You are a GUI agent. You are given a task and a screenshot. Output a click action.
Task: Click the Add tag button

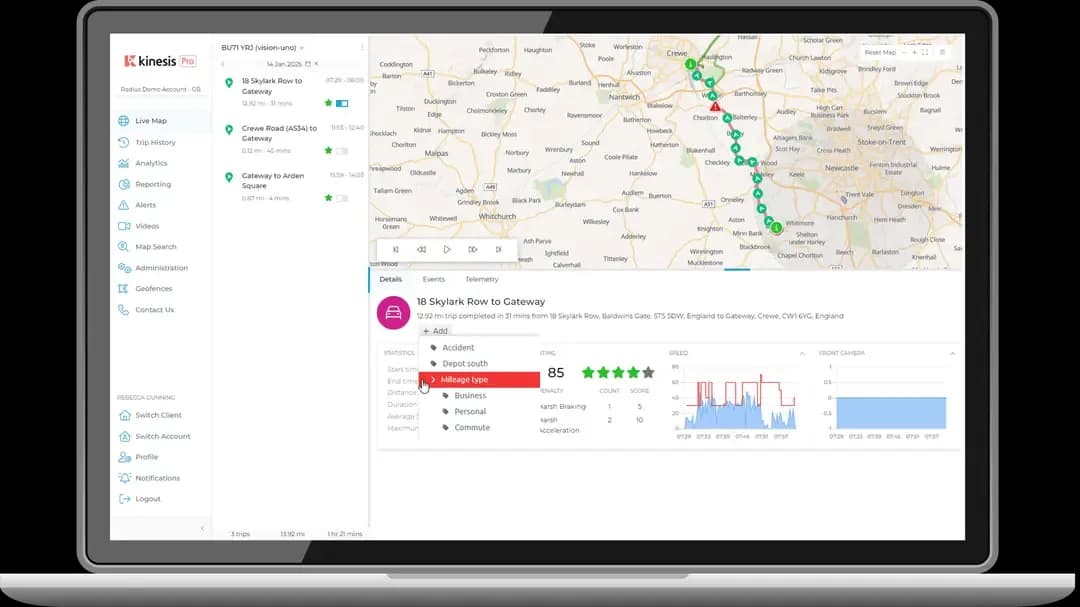coord(435,331)
